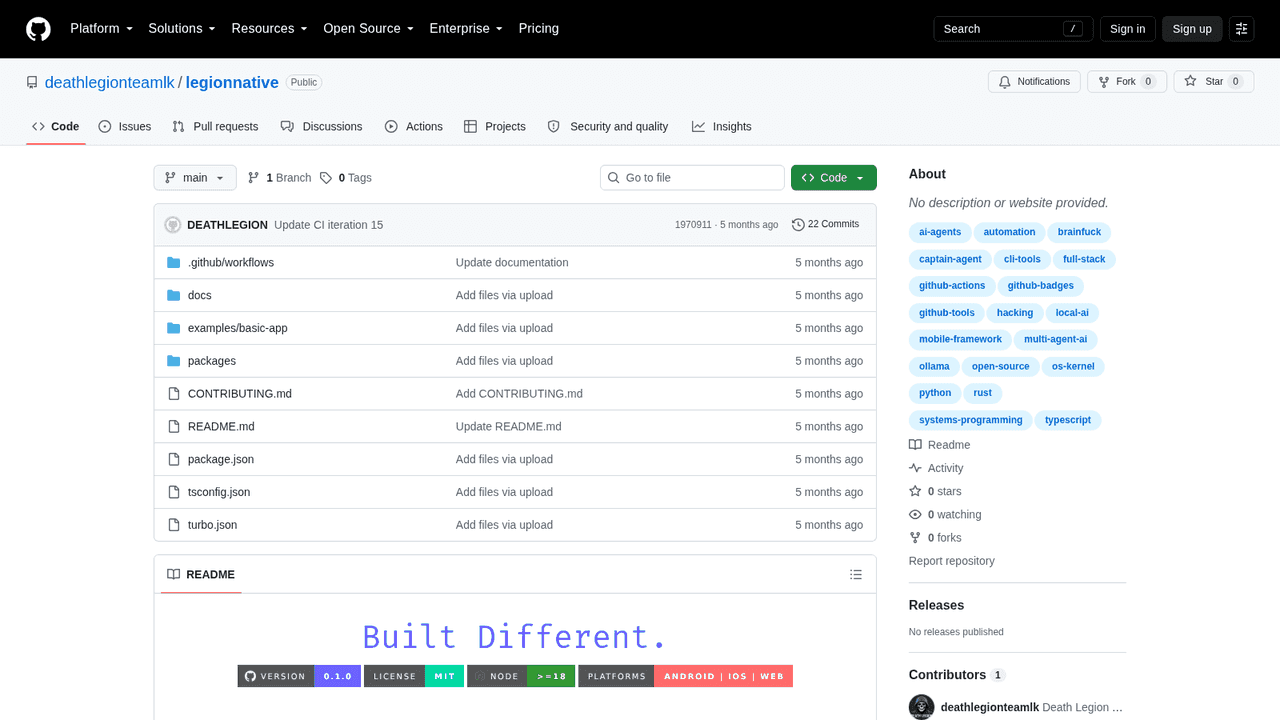Switch to the Issues tab

tap(125, 127)
